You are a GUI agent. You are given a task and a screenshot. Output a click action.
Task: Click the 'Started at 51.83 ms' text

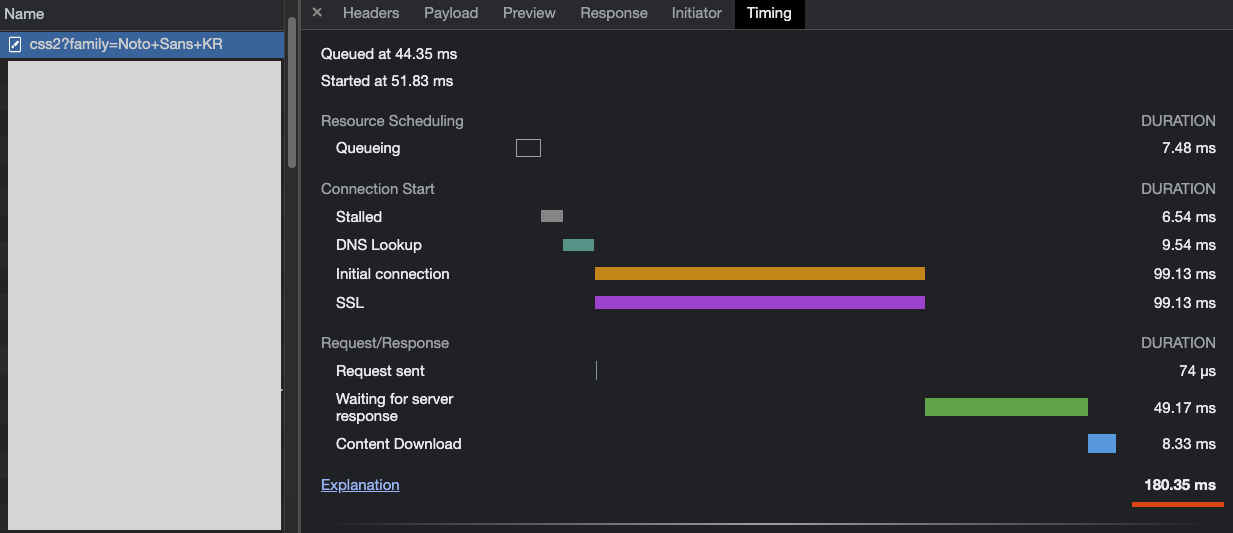click(387, 81)
